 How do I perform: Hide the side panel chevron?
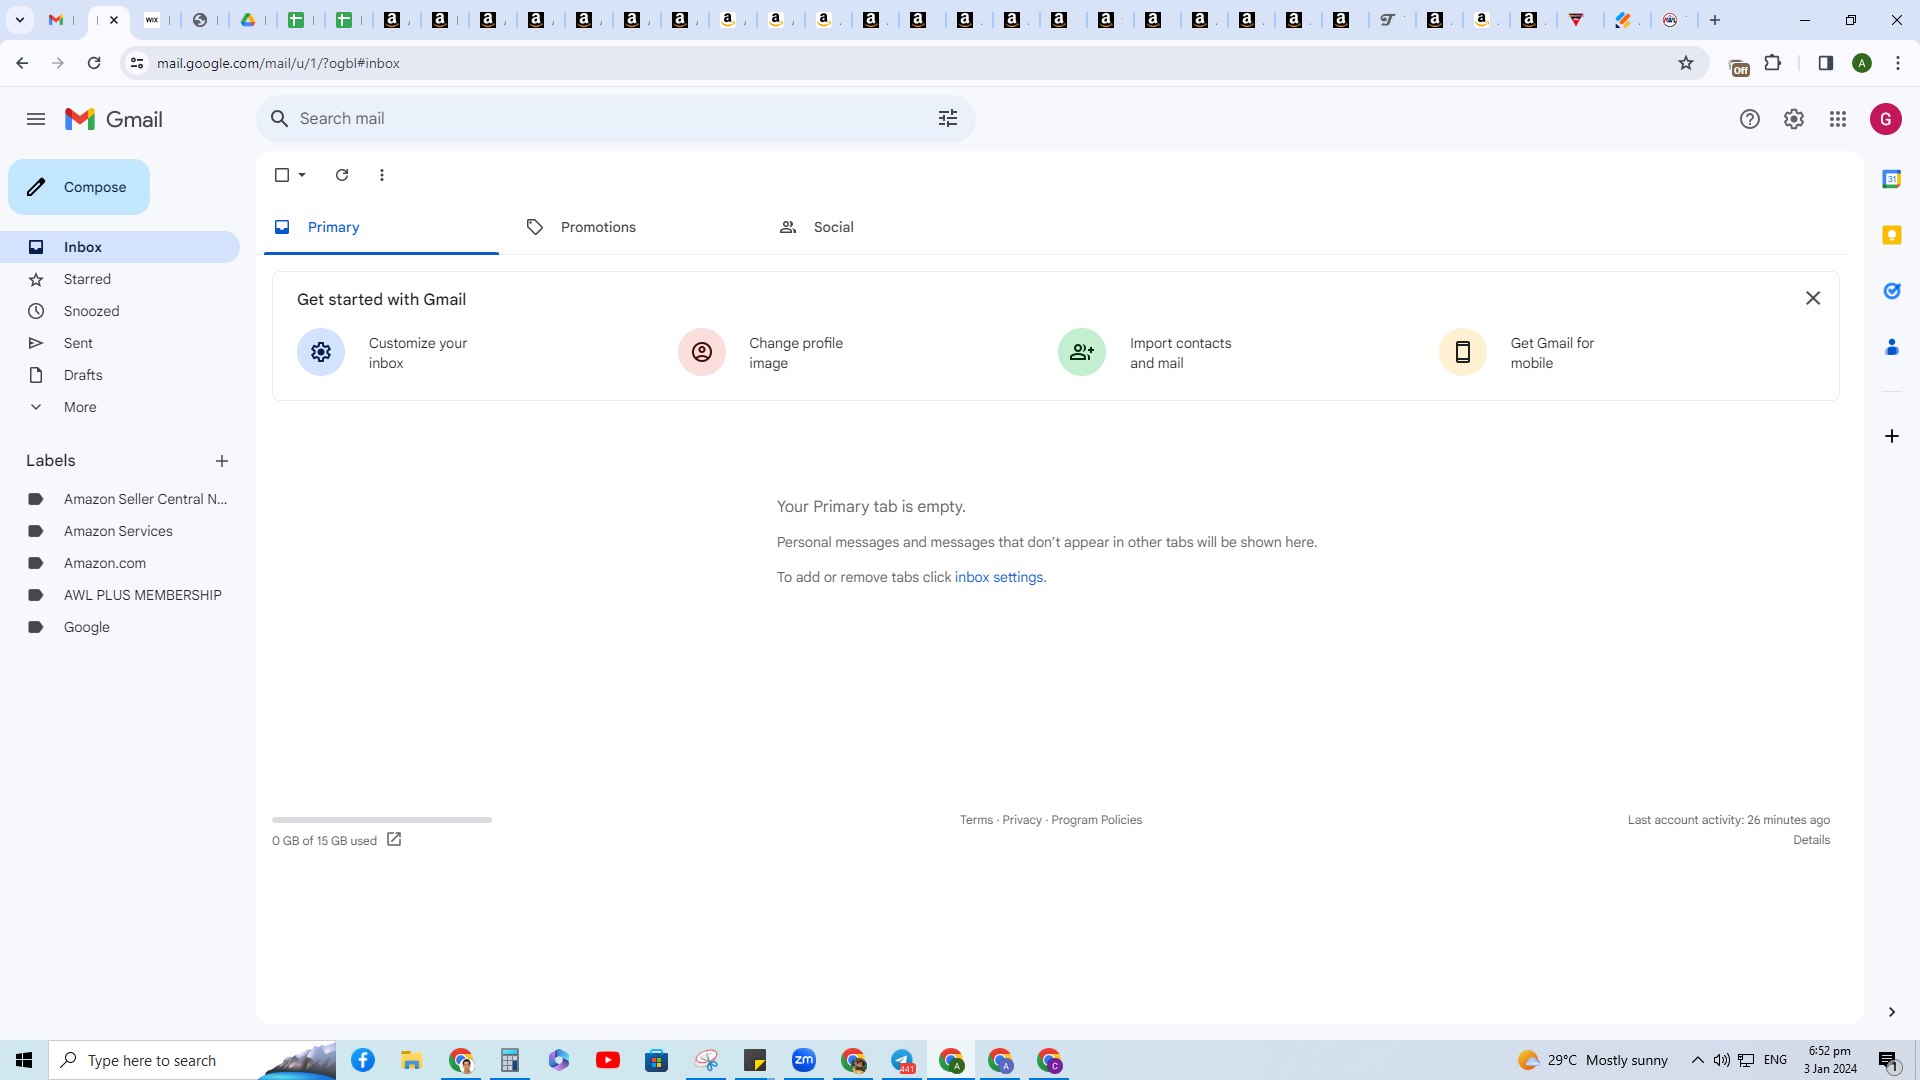(1892, 1012)
